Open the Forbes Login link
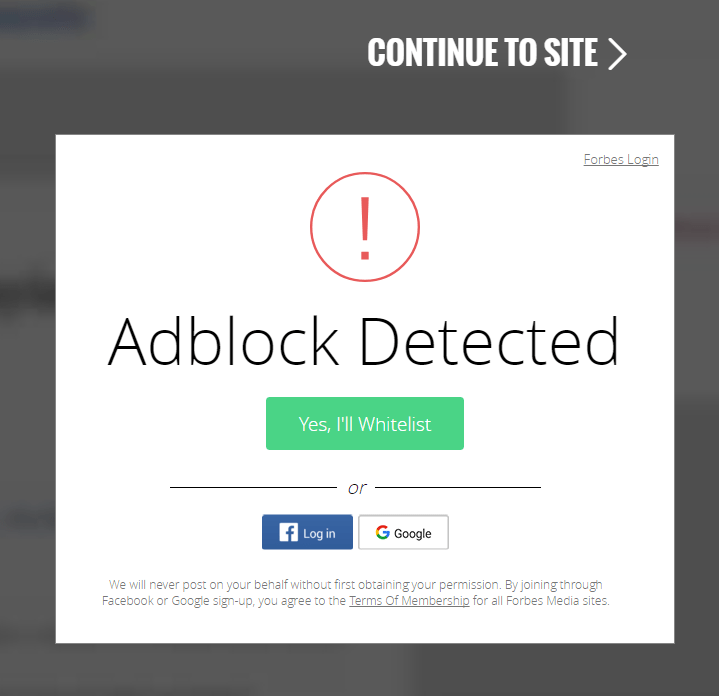The image size is (719, 696). (621, 159)
